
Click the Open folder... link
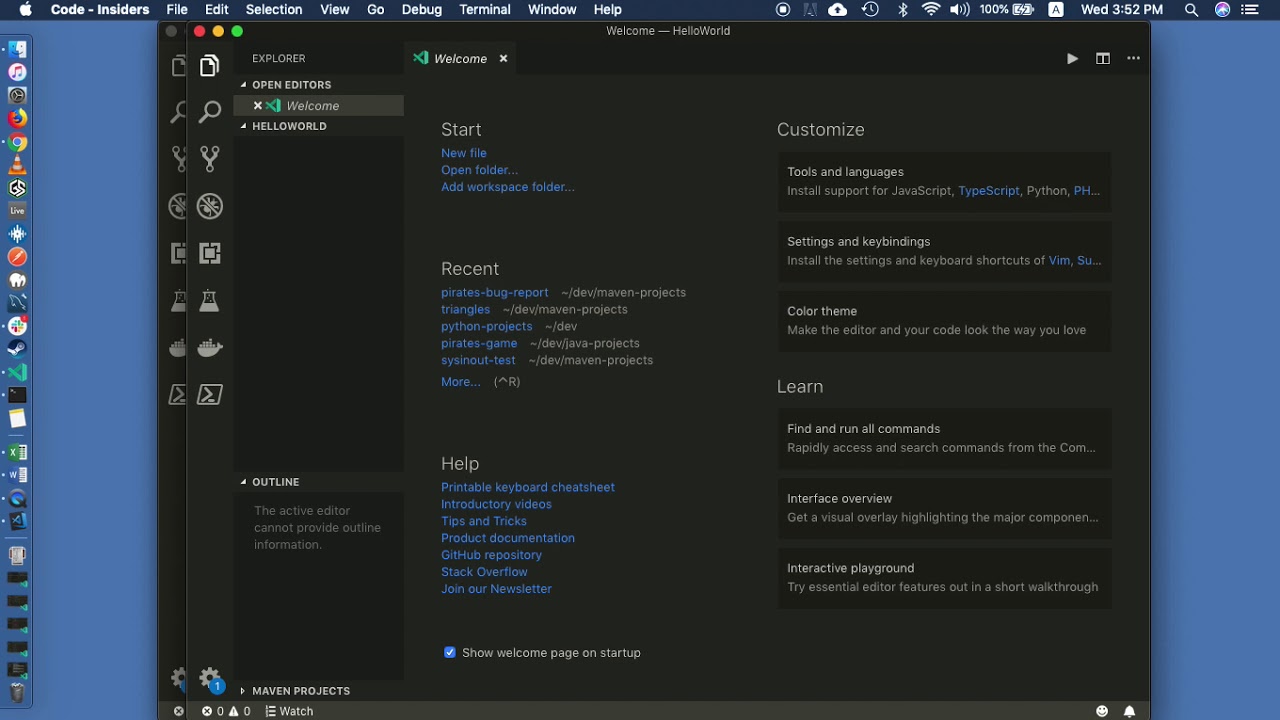pos(479,170)
